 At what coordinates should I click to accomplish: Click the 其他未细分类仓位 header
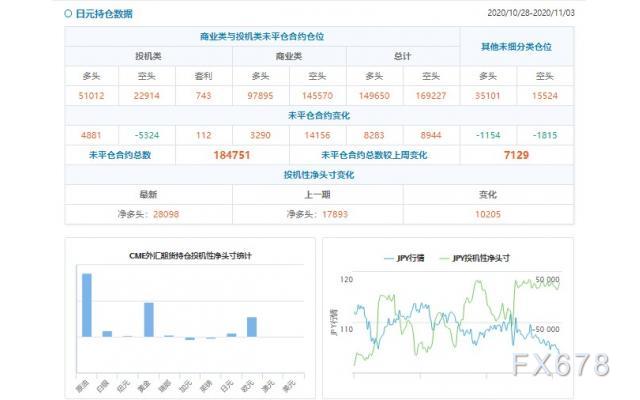(x=516, y=47)
